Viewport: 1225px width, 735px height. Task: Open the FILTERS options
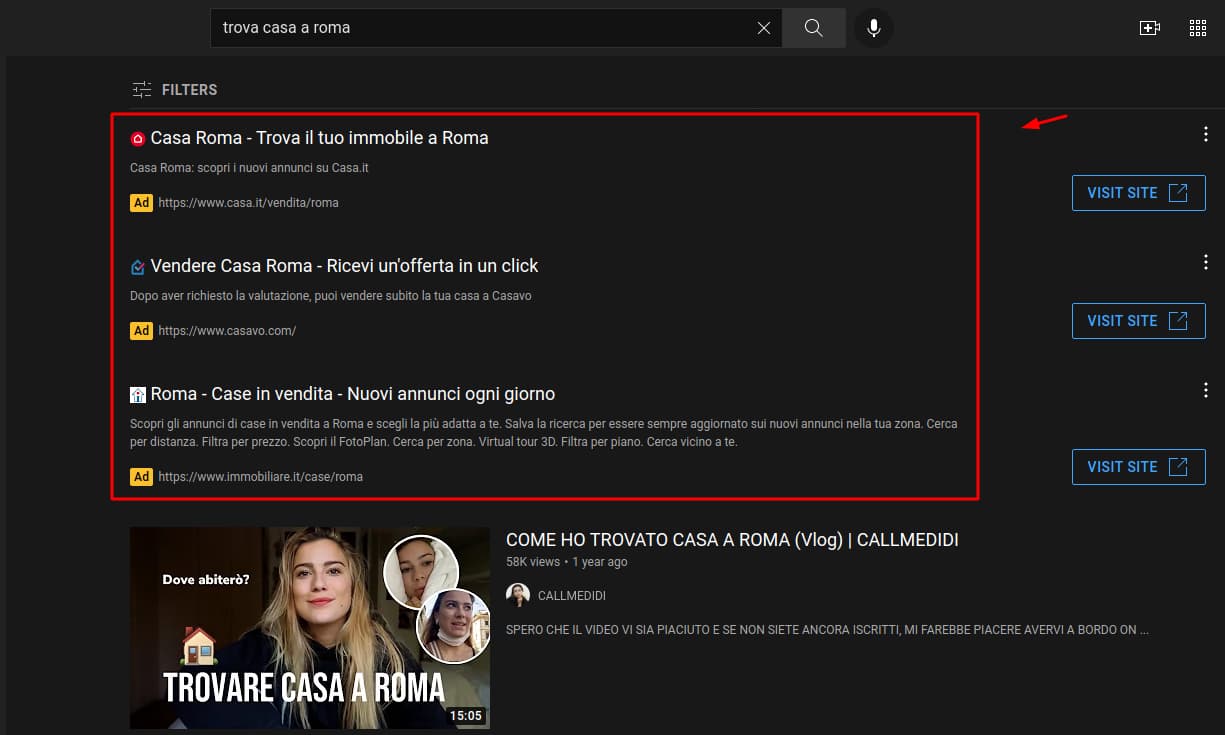[x=175, y=90]
